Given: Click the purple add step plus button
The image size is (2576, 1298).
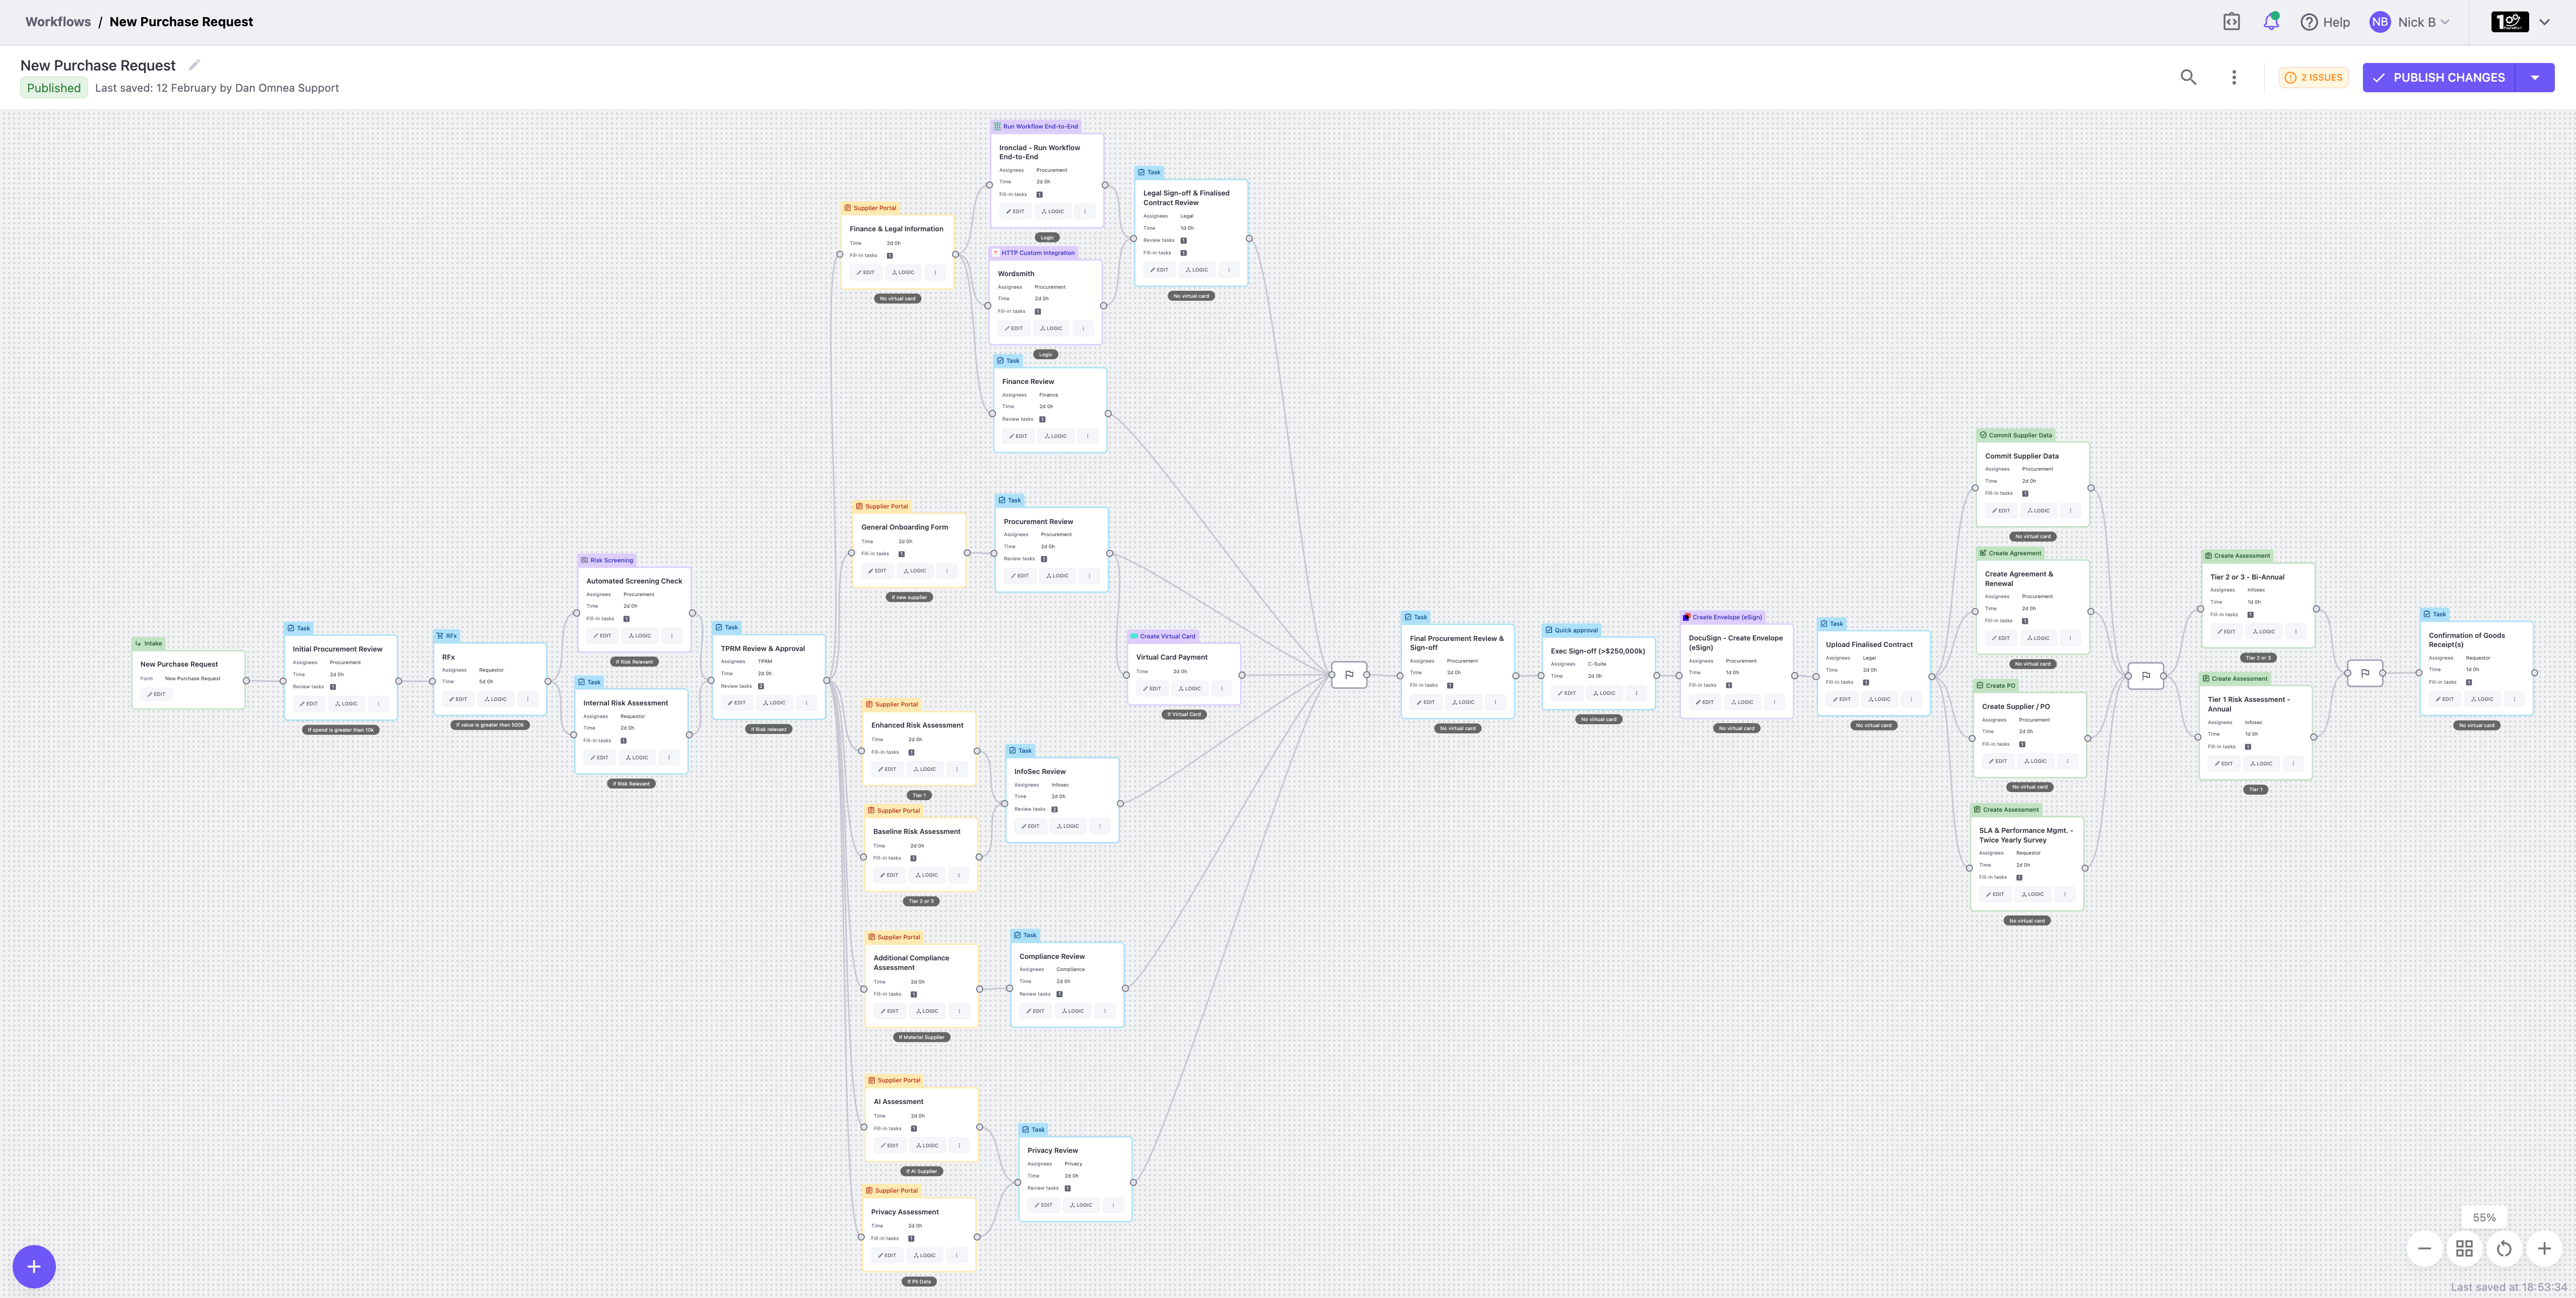Looking at the screenshot, I should [x=34, y=1266].
